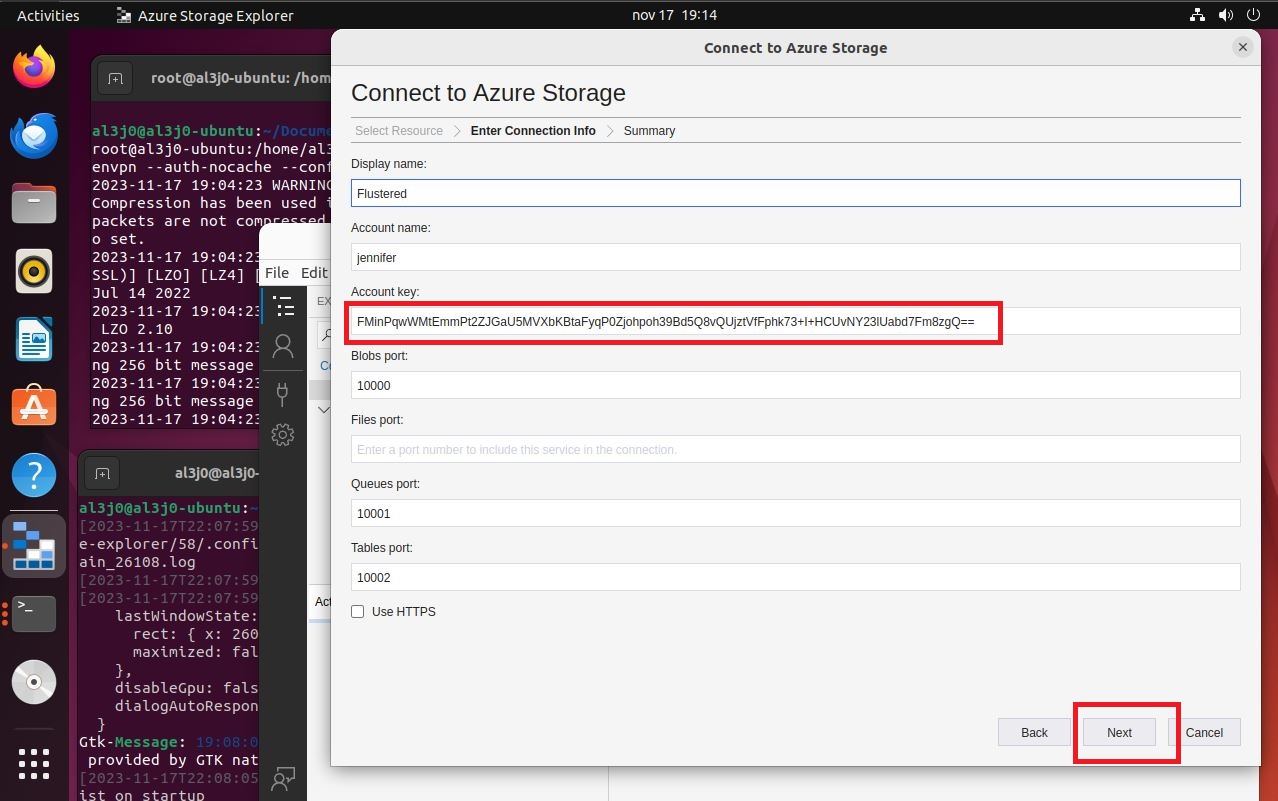
Task: Open Settings gear in Storage Explorer sidebar
Action: click(283, 434)
